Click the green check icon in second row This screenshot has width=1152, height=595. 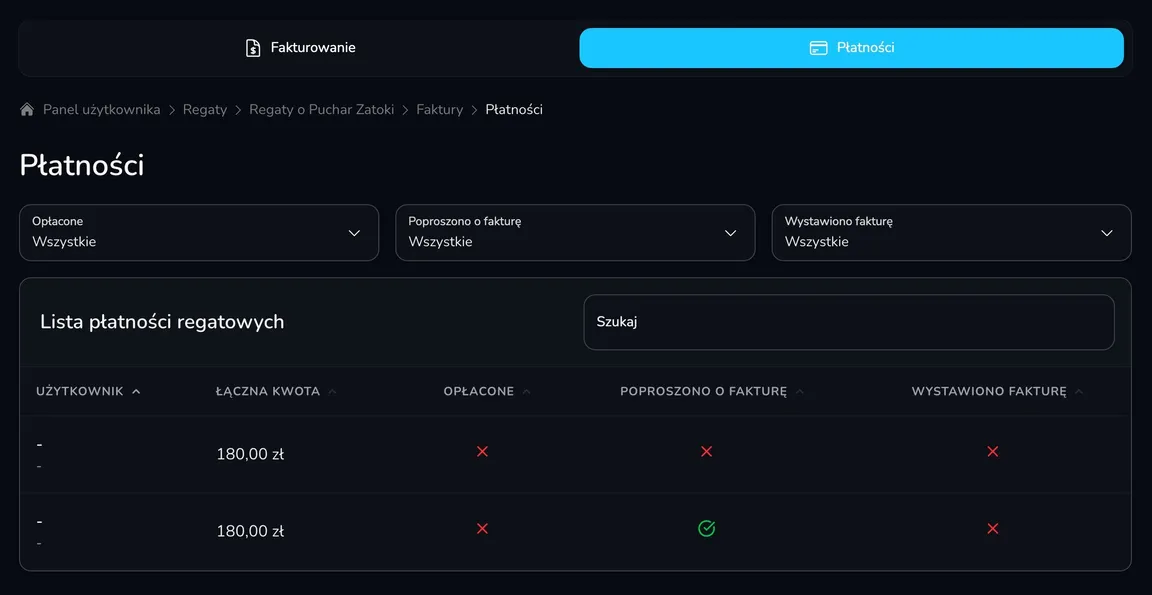pyautogui.click(x=706, y=528)
